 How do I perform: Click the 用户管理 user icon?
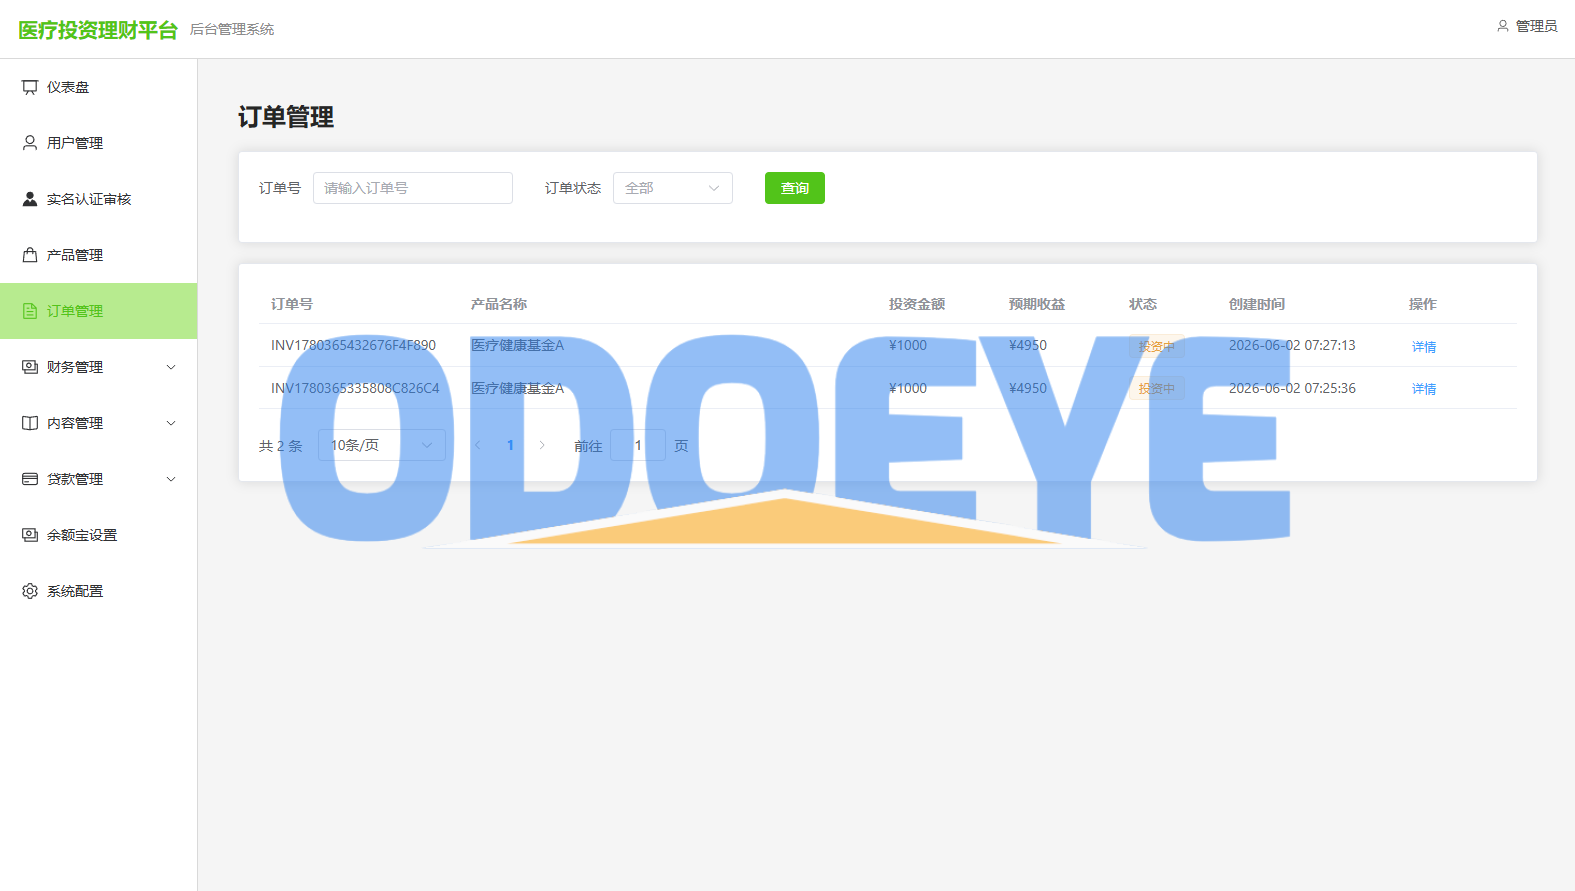30,143
